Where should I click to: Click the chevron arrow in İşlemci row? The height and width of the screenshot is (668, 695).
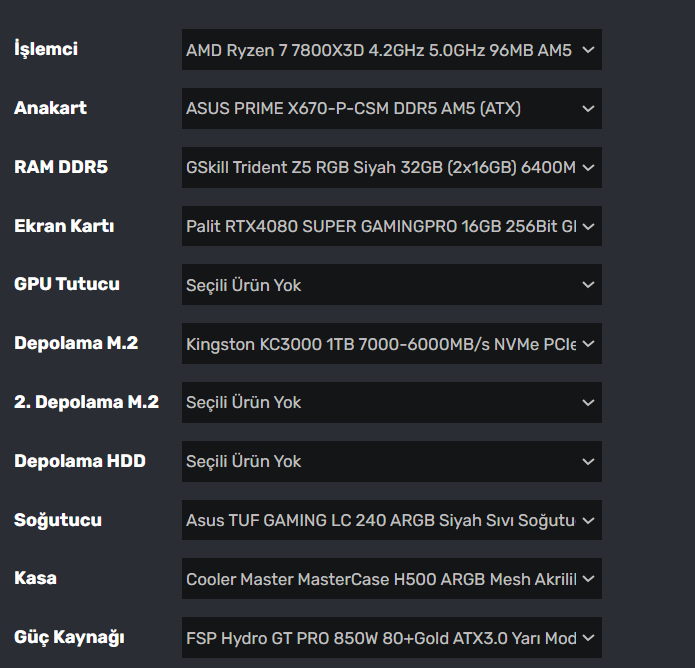point(588,49)
